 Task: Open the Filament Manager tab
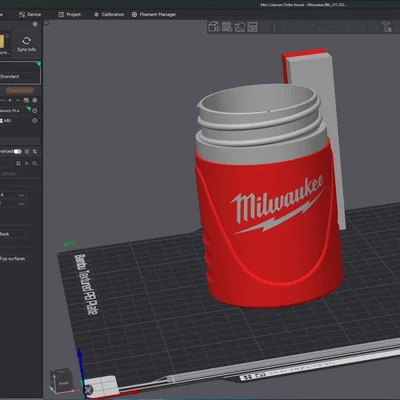click(x=154, y=14)
